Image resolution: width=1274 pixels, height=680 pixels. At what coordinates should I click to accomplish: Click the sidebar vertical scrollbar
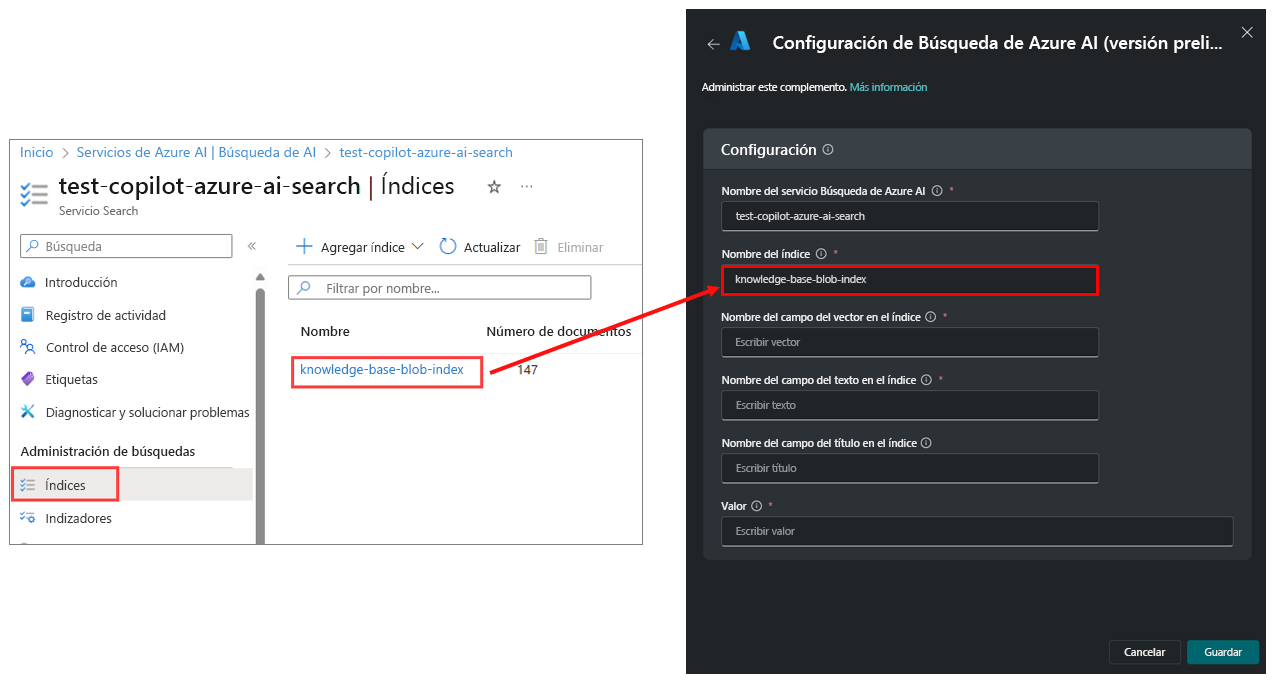pyautogui.click(x=261, y=414)
